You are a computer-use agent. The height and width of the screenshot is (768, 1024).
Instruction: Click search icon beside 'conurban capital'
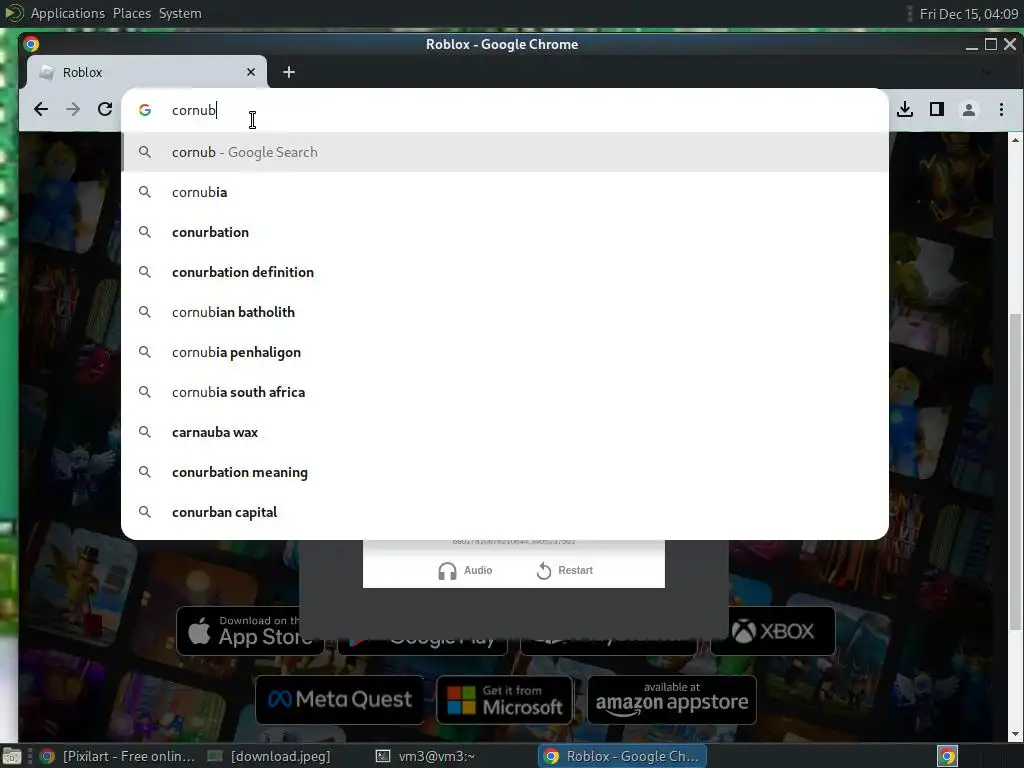pyautogui.click(x=145, y=512)
